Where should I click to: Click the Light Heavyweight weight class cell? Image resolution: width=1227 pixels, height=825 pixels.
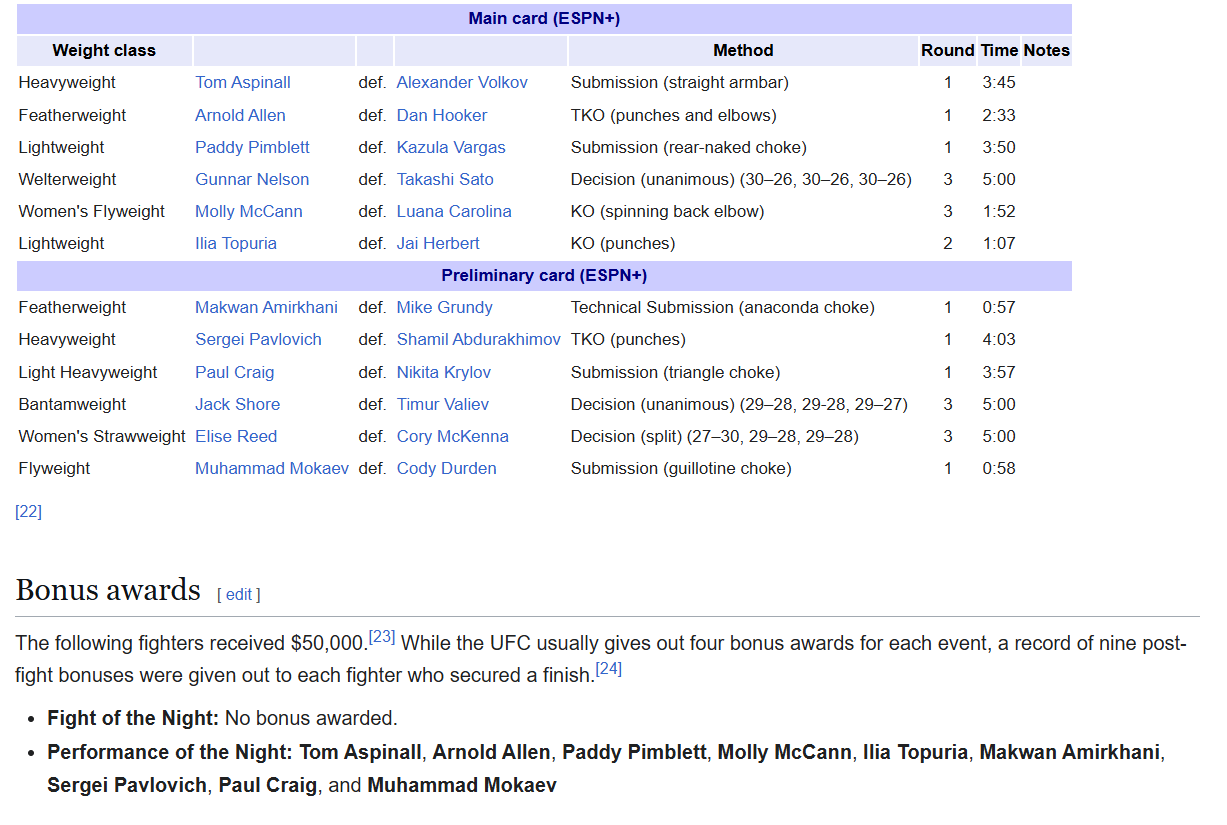click(88, 372)
